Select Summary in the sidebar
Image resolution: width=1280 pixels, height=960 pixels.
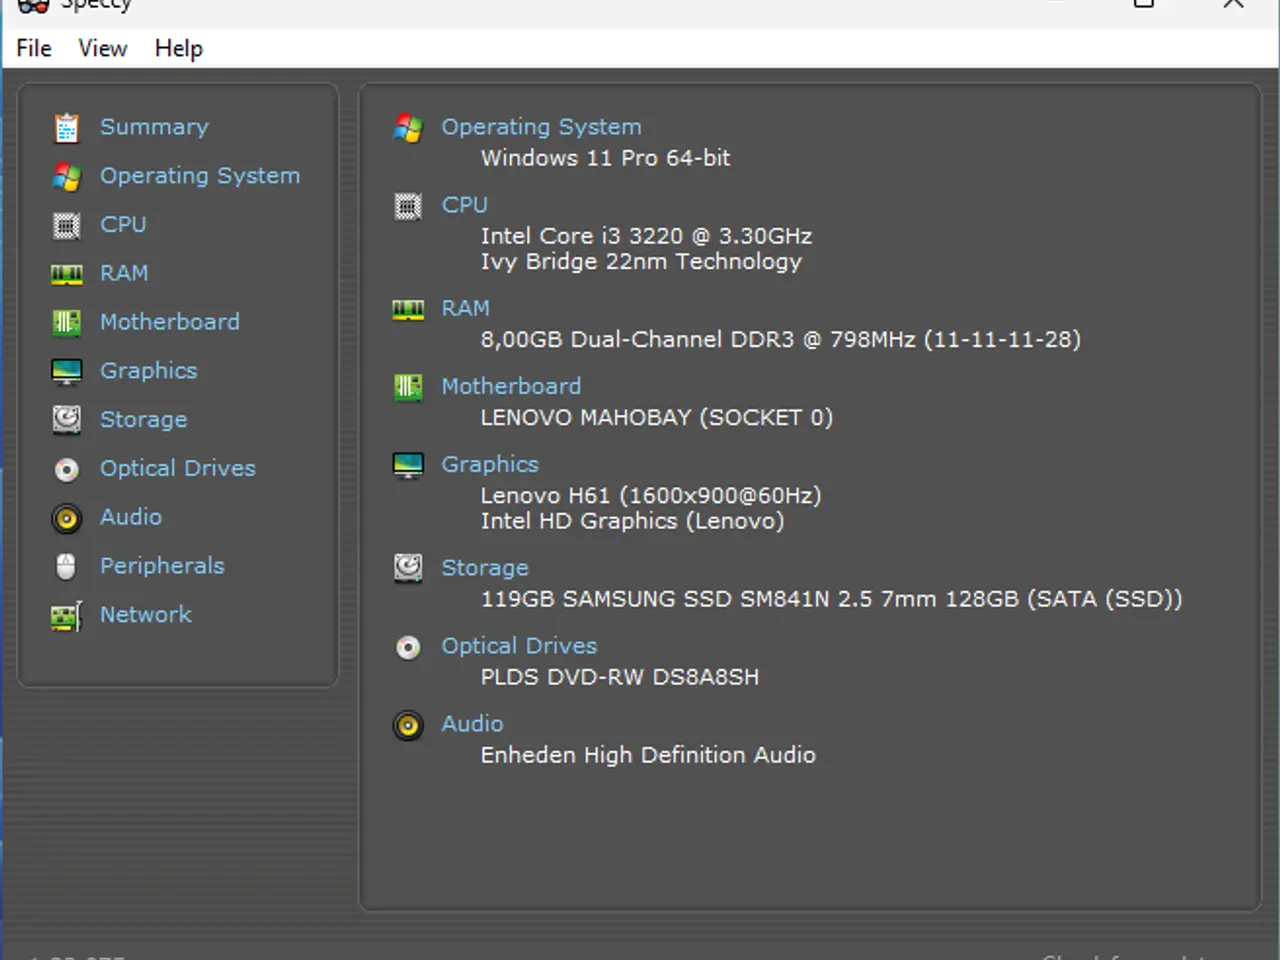(154, 127)
